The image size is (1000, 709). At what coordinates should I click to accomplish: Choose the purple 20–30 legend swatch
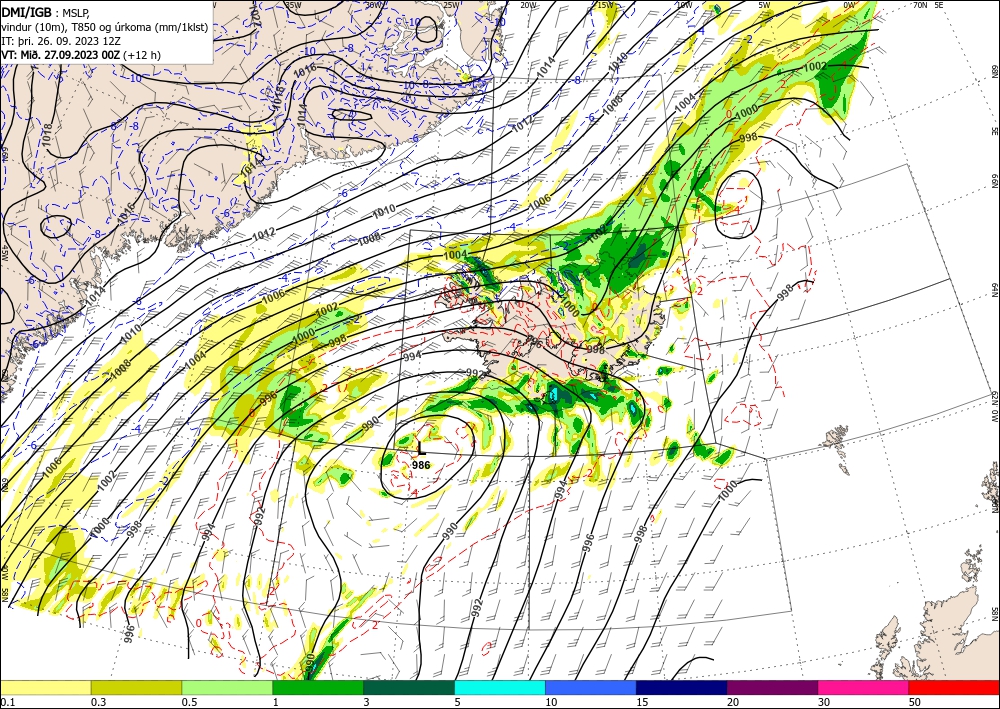point(772,687)
